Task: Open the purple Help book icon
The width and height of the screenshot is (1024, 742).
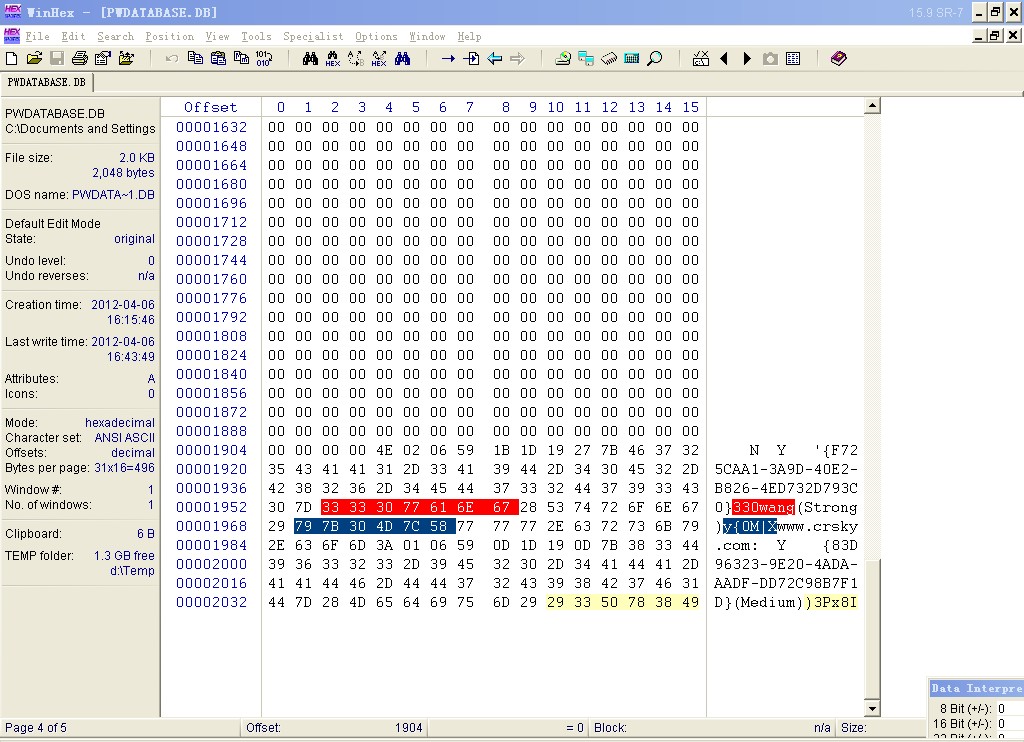Action: (839, 59)
